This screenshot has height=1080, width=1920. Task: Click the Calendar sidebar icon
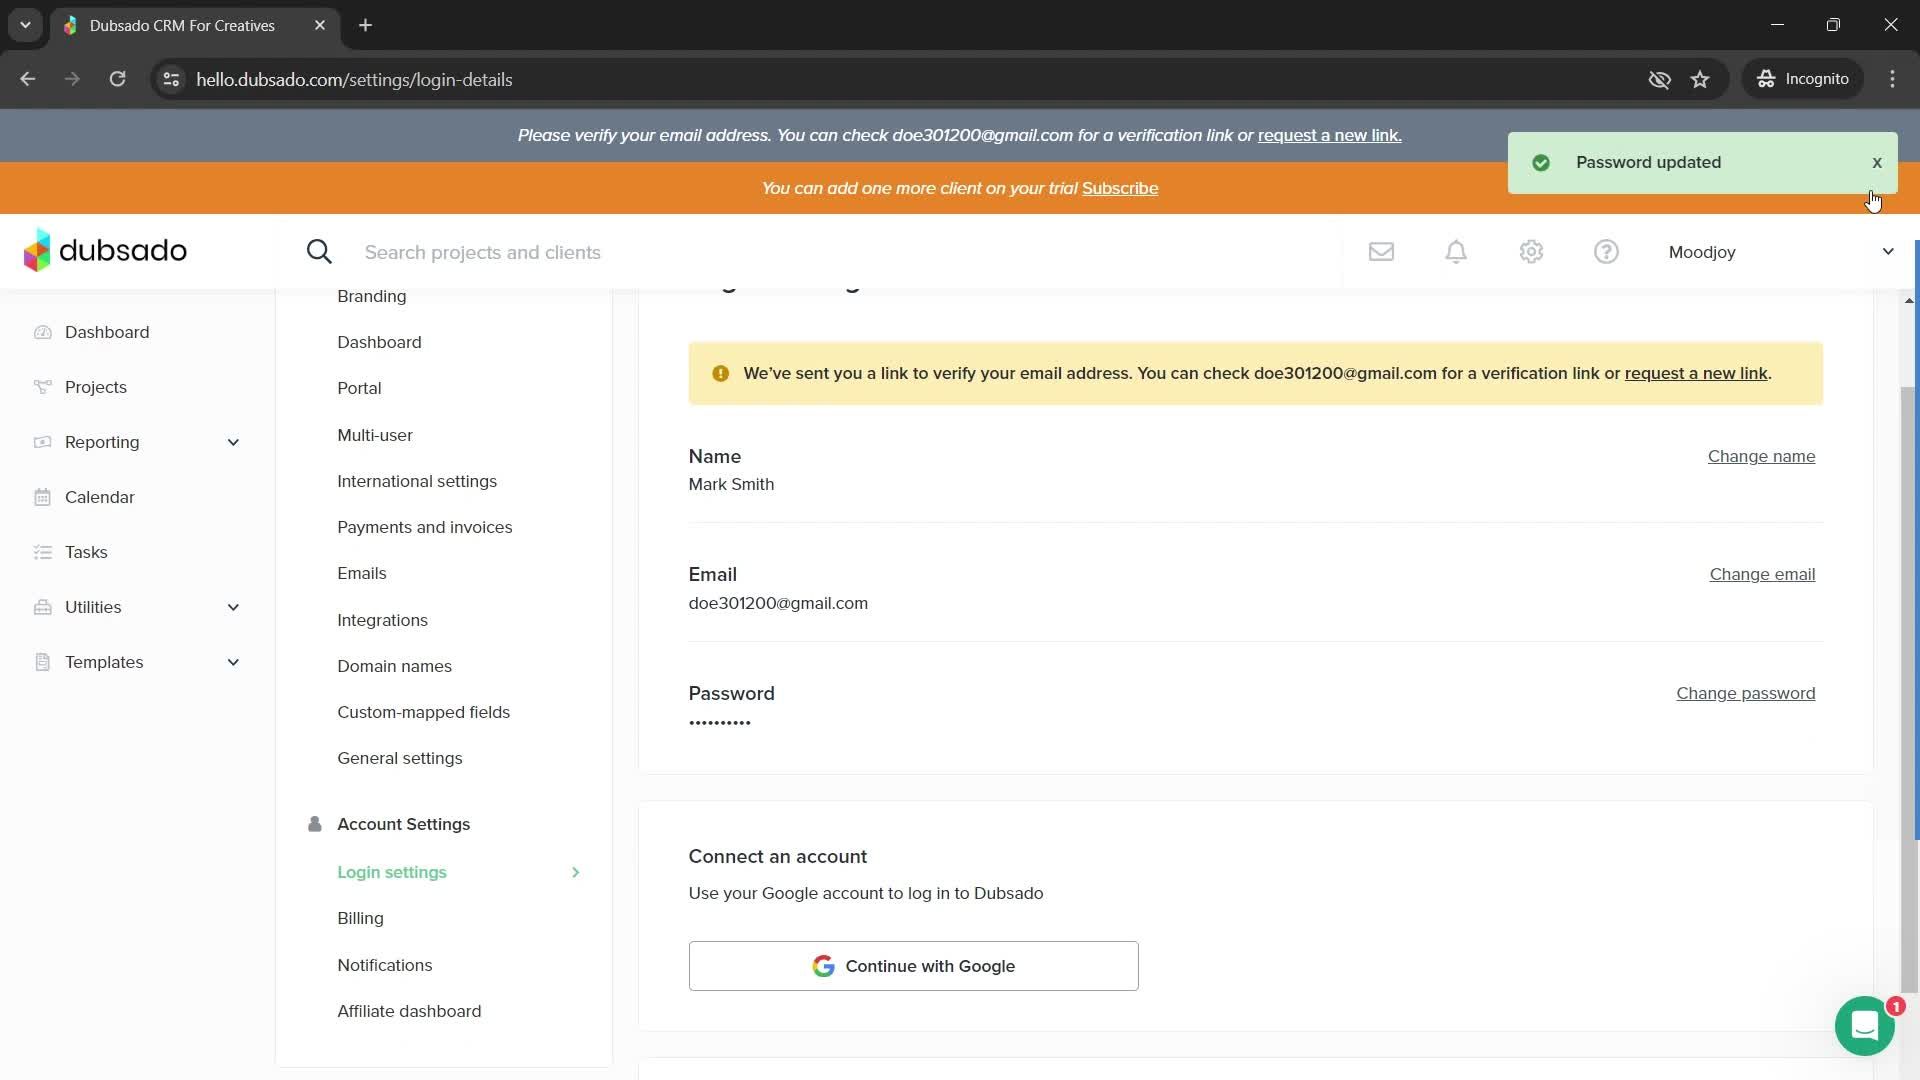42,497
